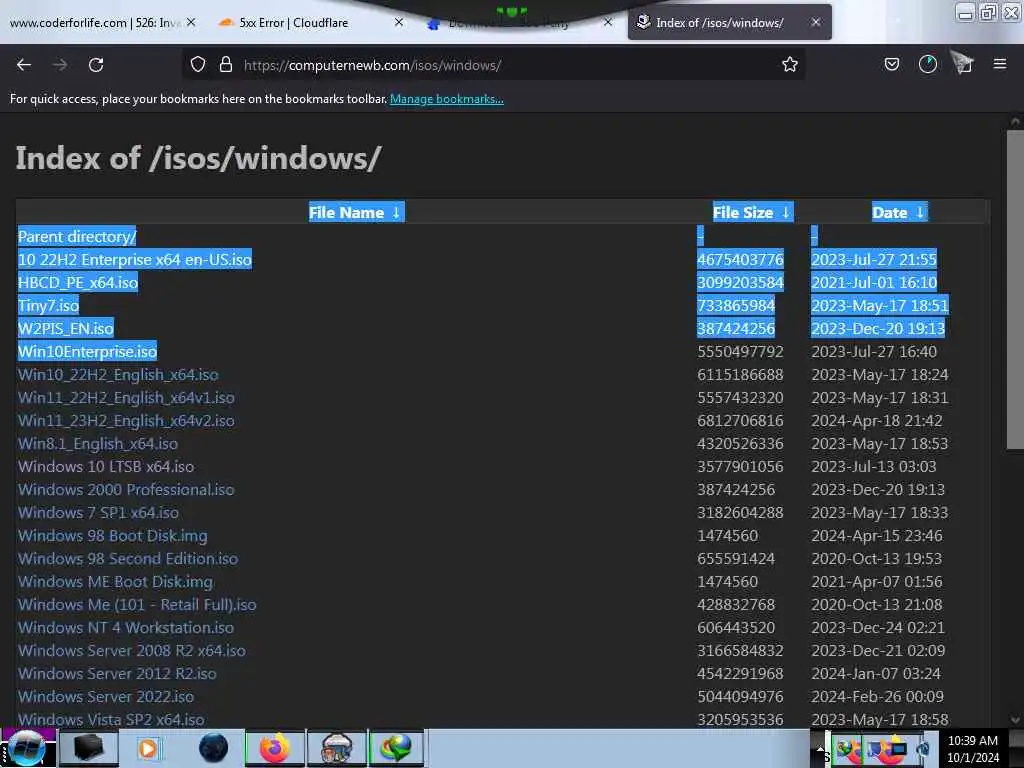This screenshot has height=768, width=1024.
Task: Click scrollbar down arrow
Action: point(1015,720)
